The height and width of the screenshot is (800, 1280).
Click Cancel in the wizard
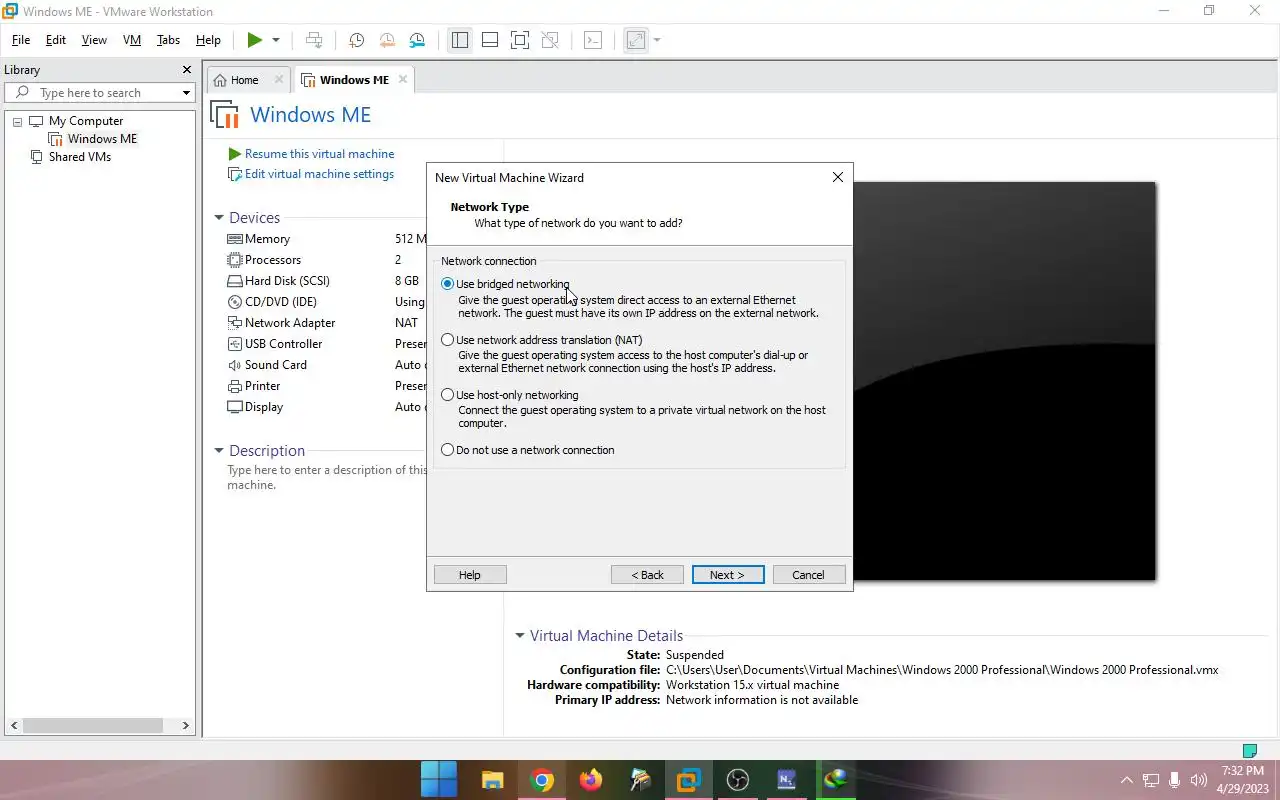(x=808, y=575)
